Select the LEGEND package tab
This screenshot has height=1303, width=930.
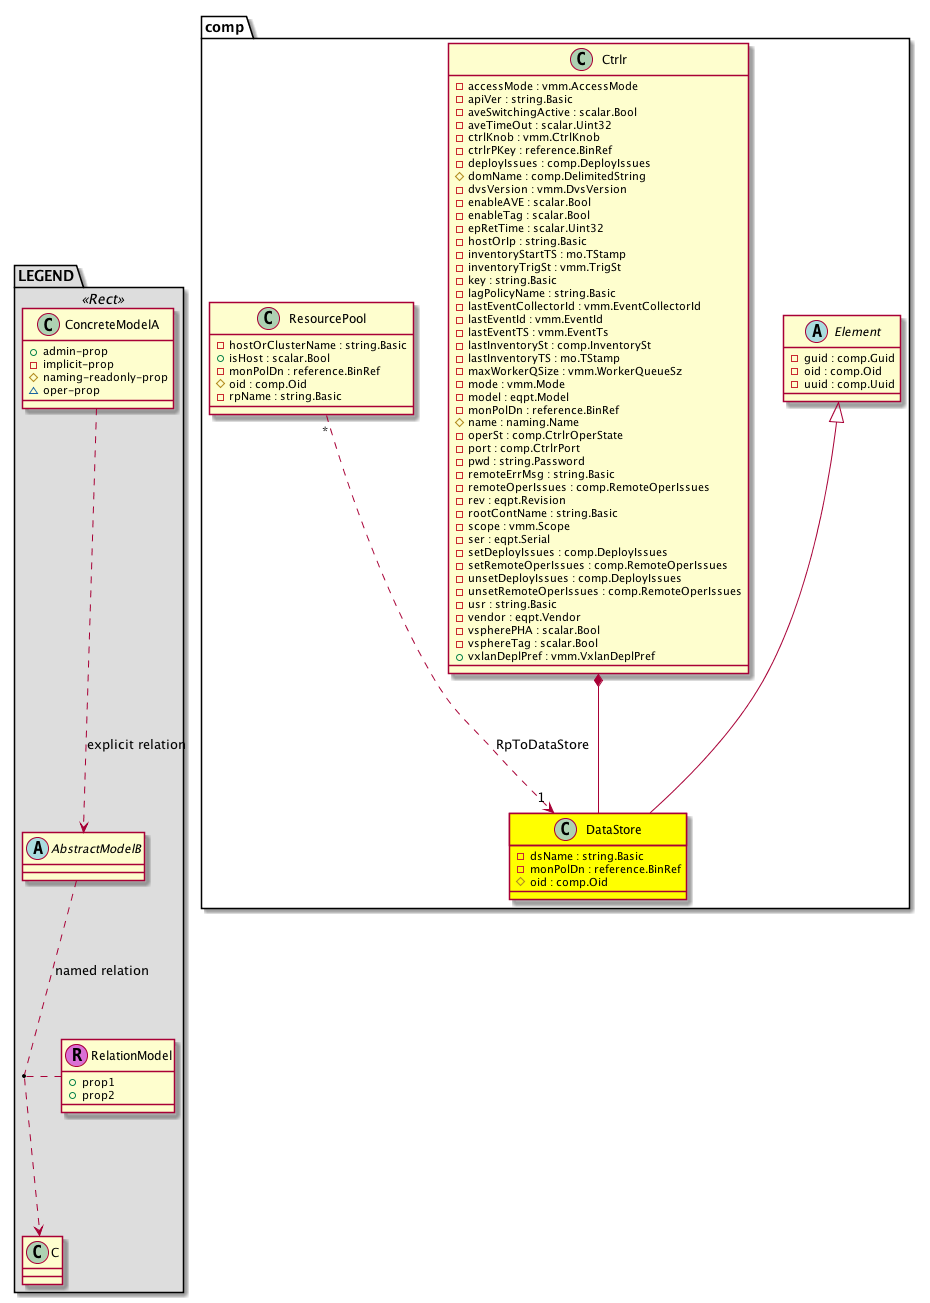tap(46, 275)
